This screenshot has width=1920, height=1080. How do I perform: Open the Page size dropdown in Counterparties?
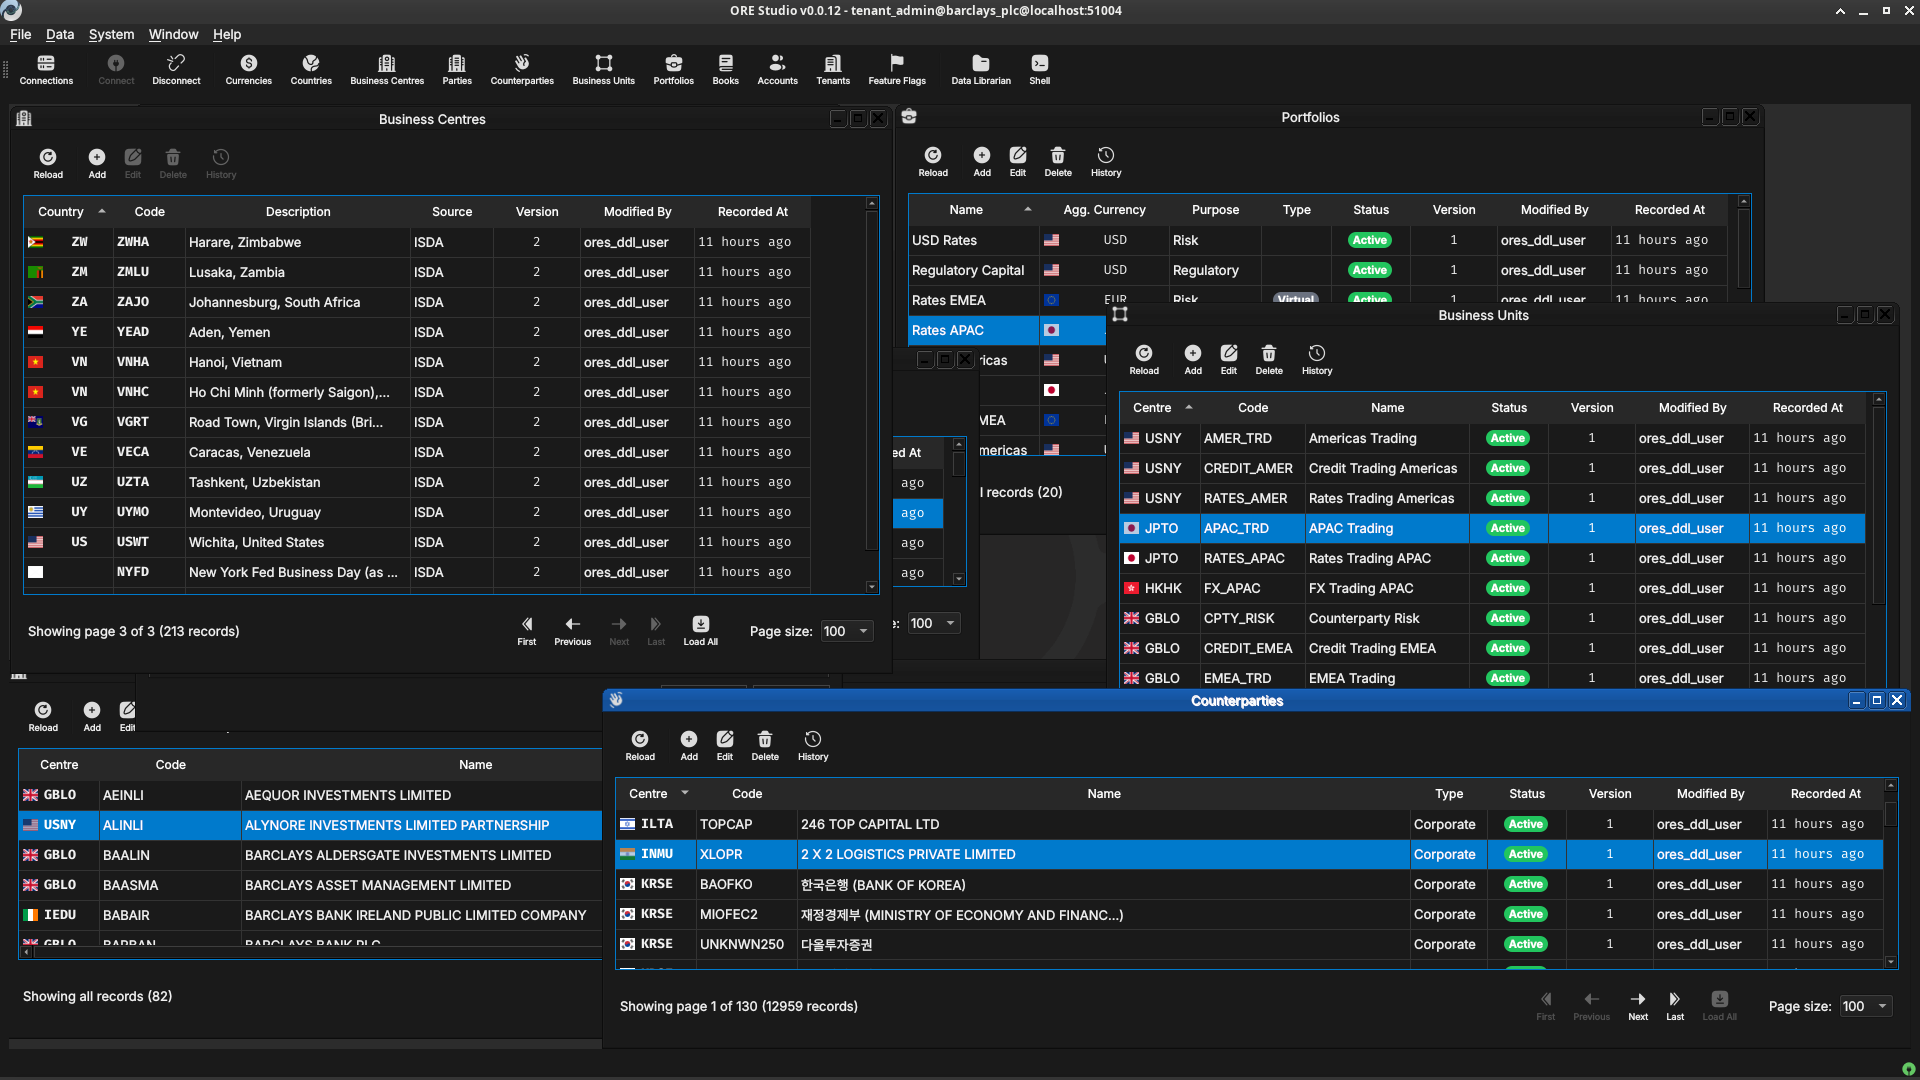click(1864, 1006)
